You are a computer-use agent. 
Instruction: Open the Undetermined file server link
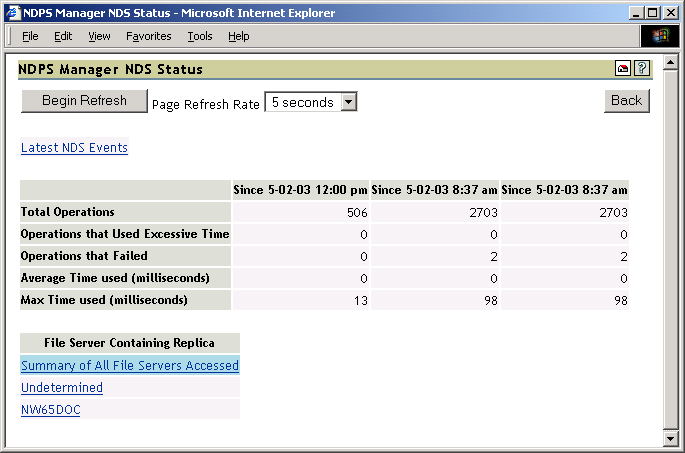(x=62, y=388)
